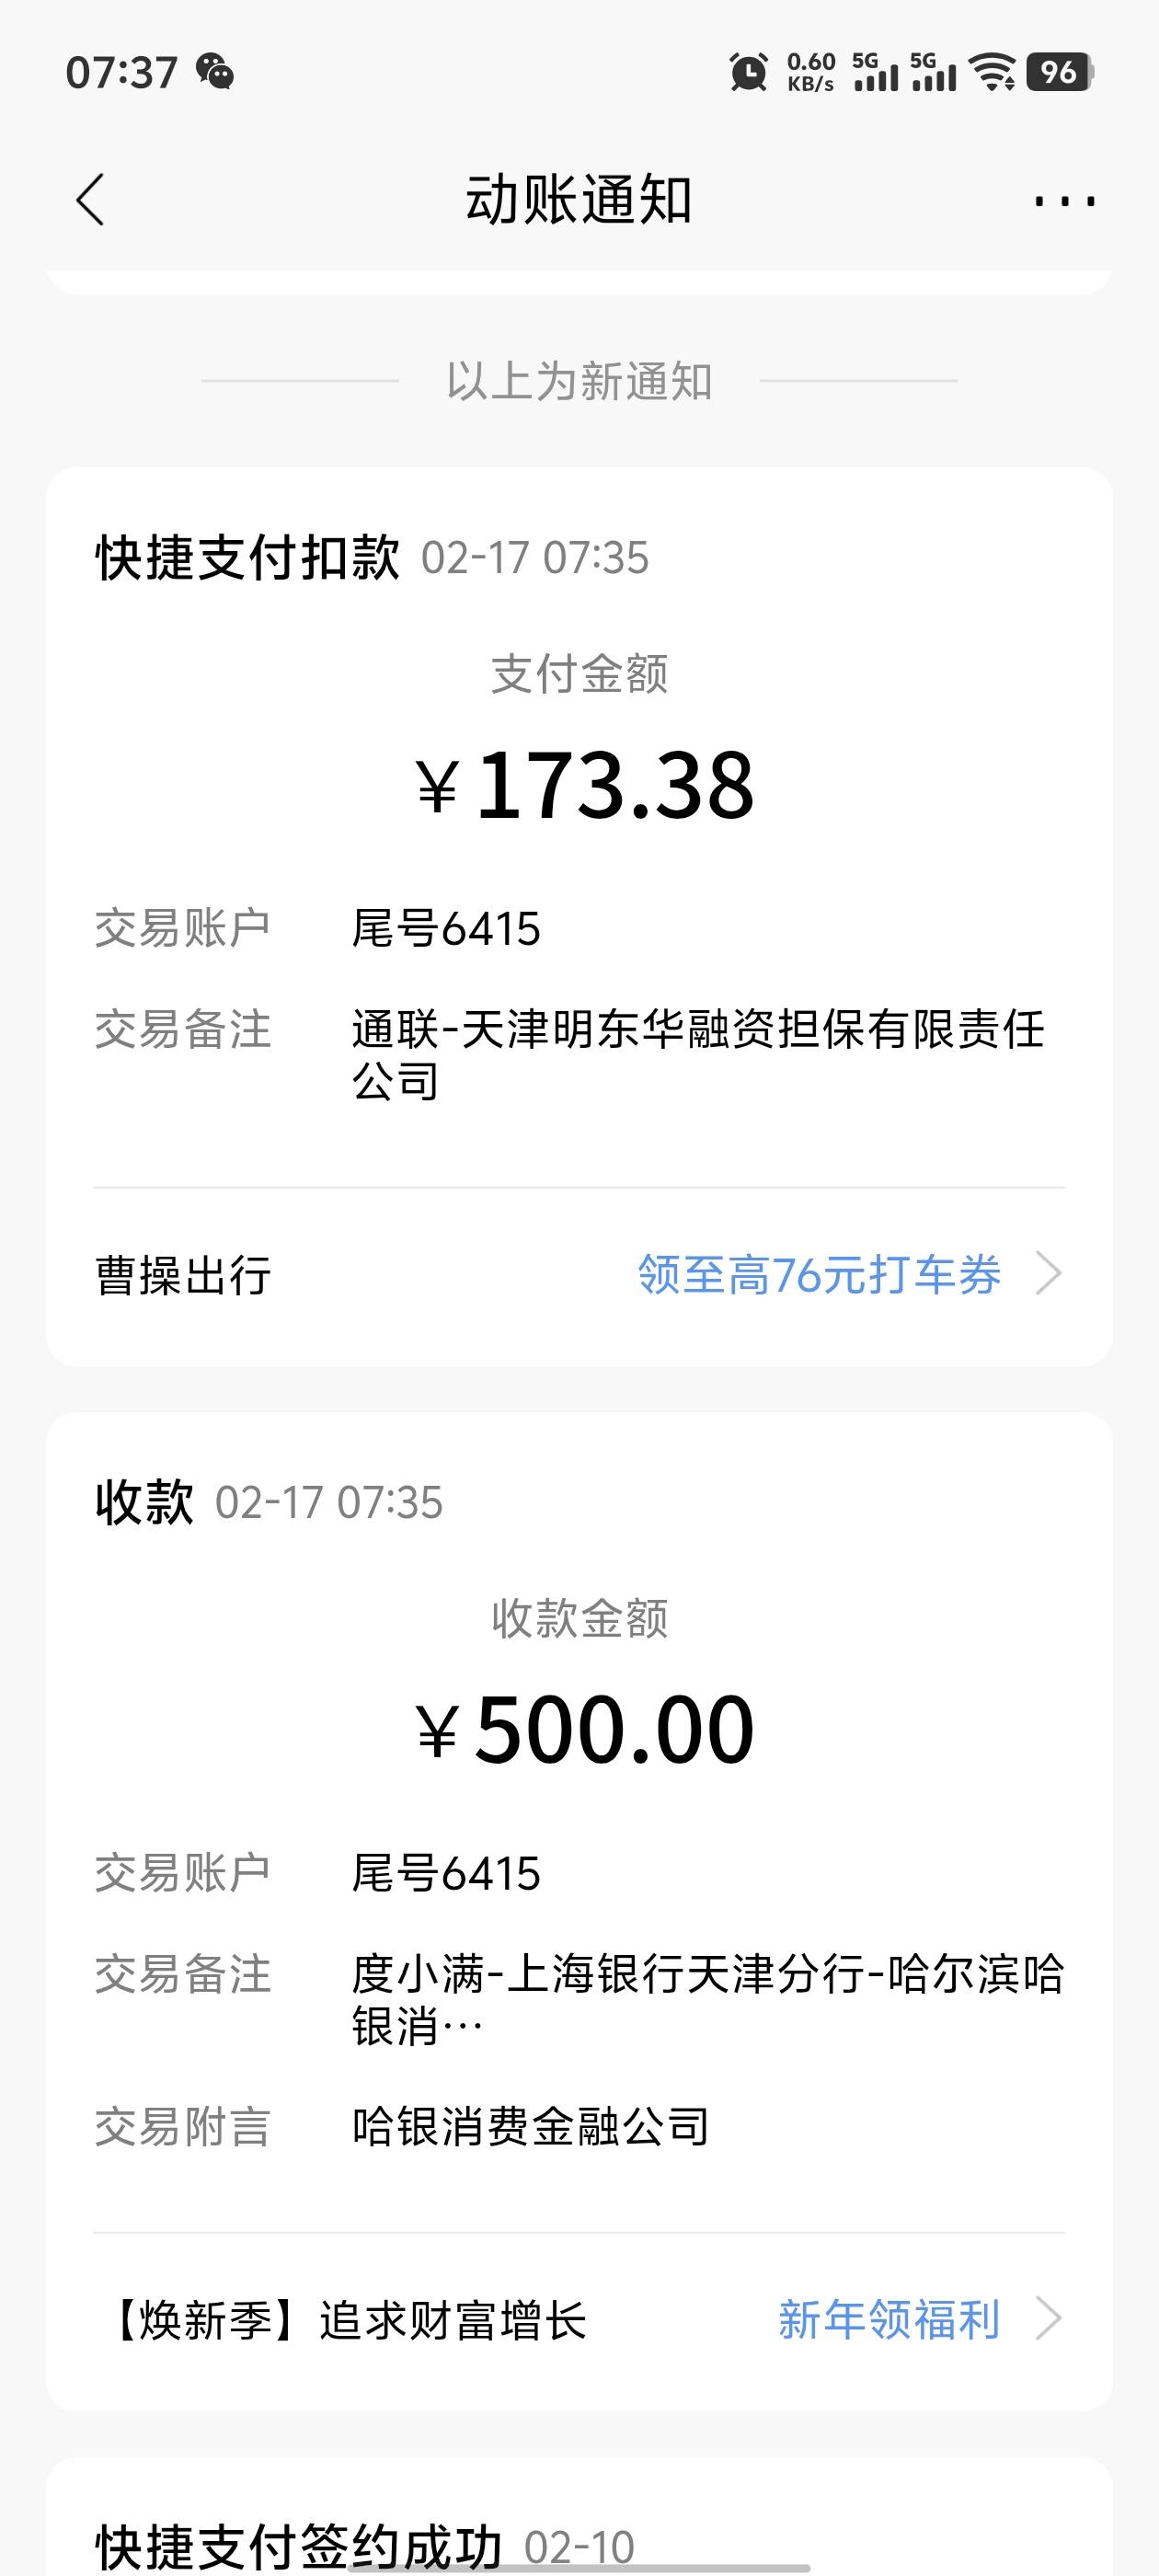Open the ¥500.00 receipt amount

click(x=585, y=1731)
